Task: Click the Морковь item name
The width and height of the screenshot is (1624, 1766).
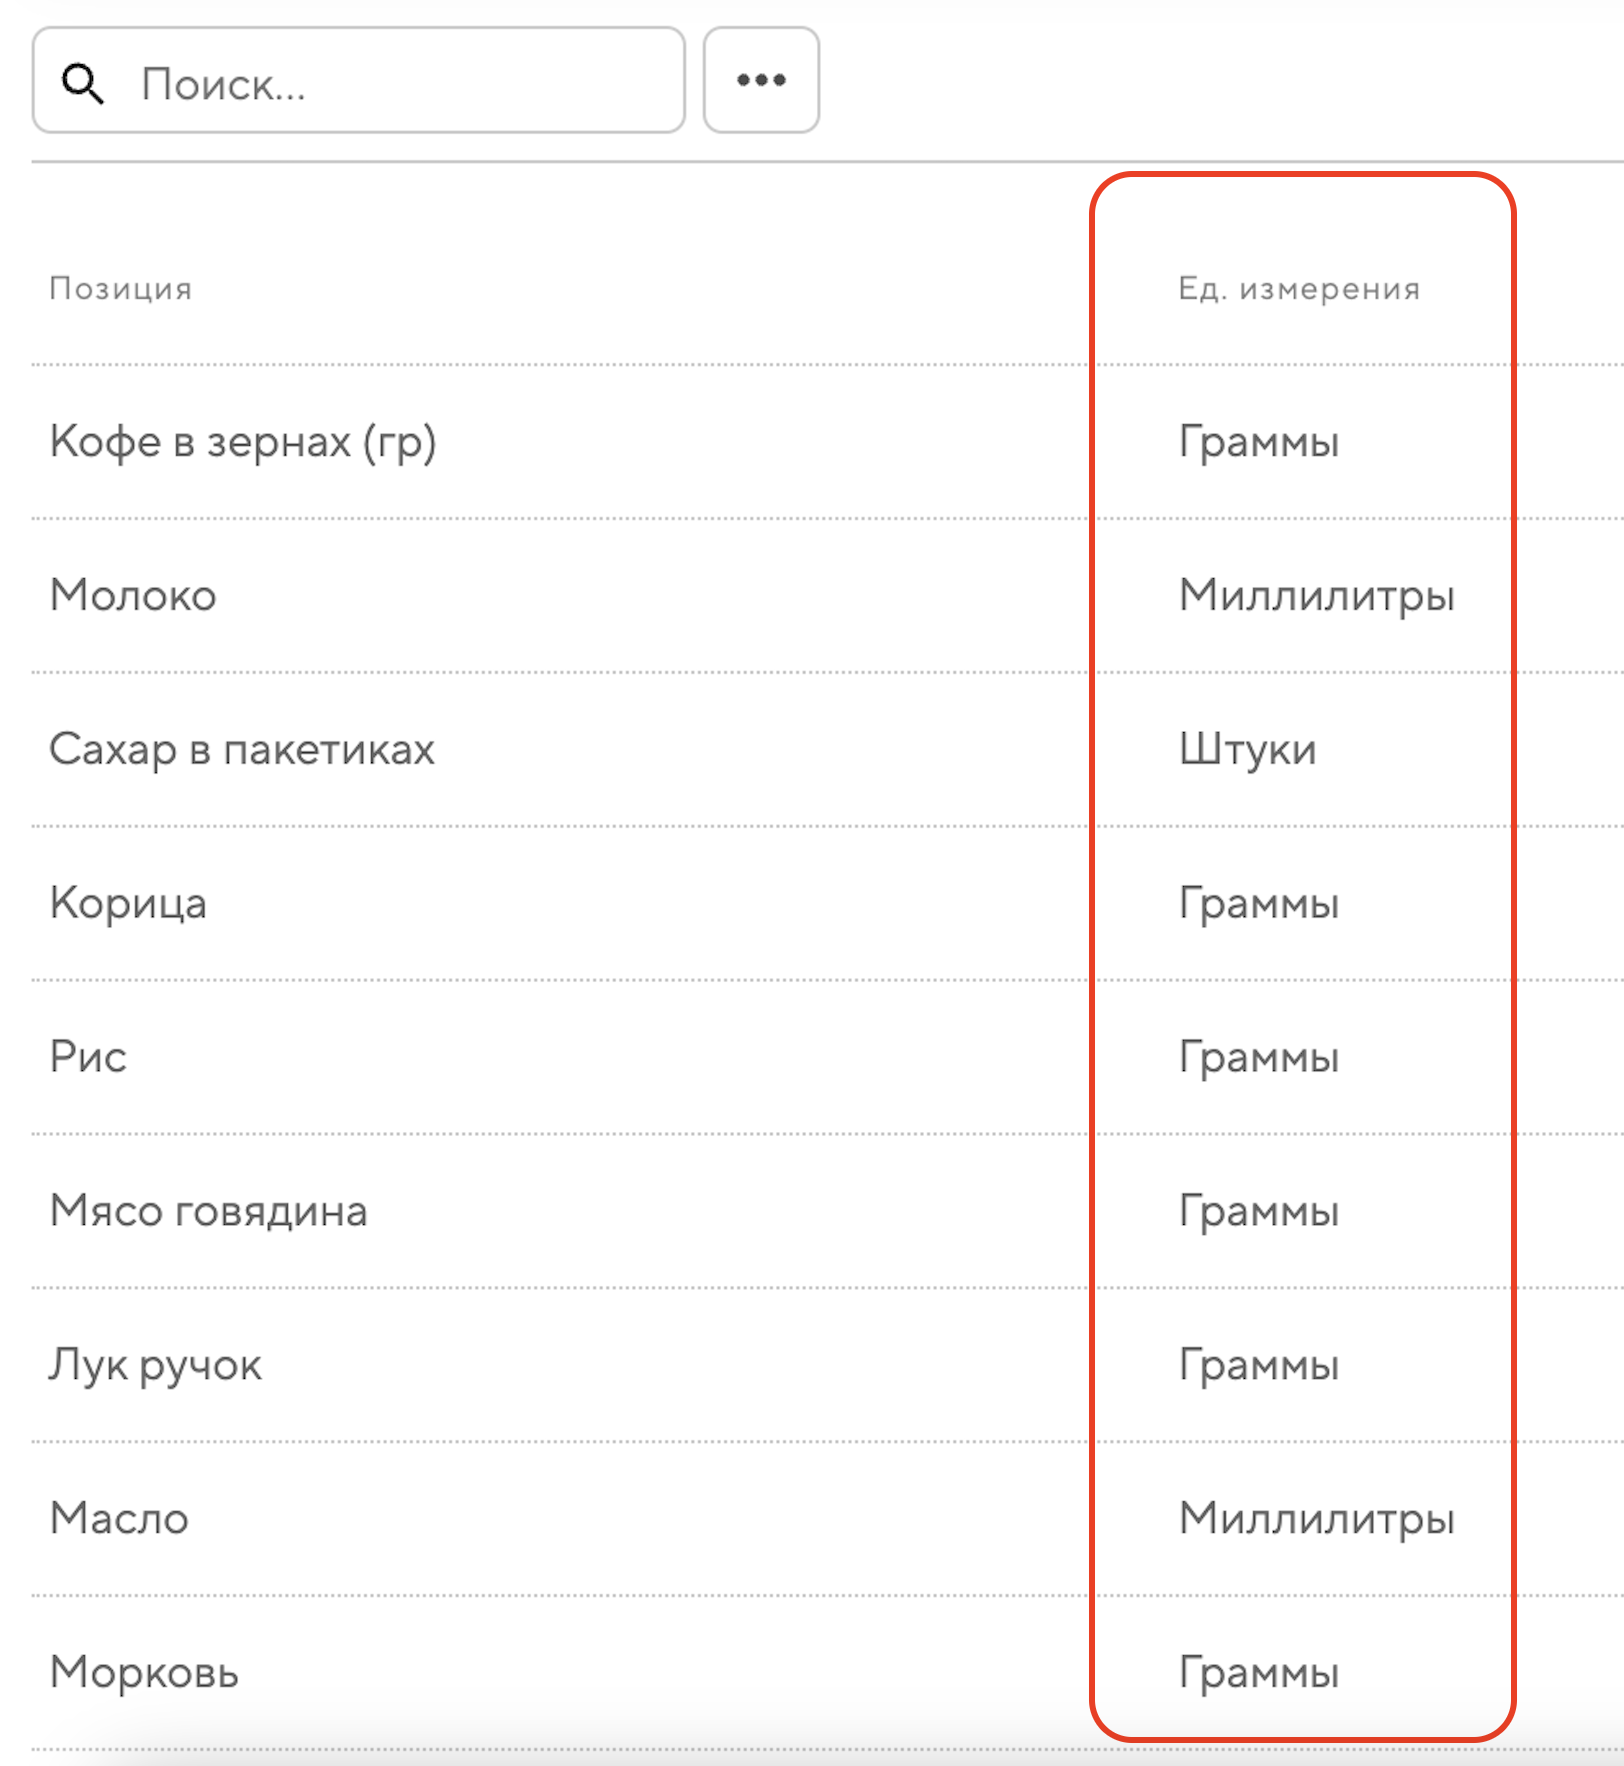Action: point(145,1673)
